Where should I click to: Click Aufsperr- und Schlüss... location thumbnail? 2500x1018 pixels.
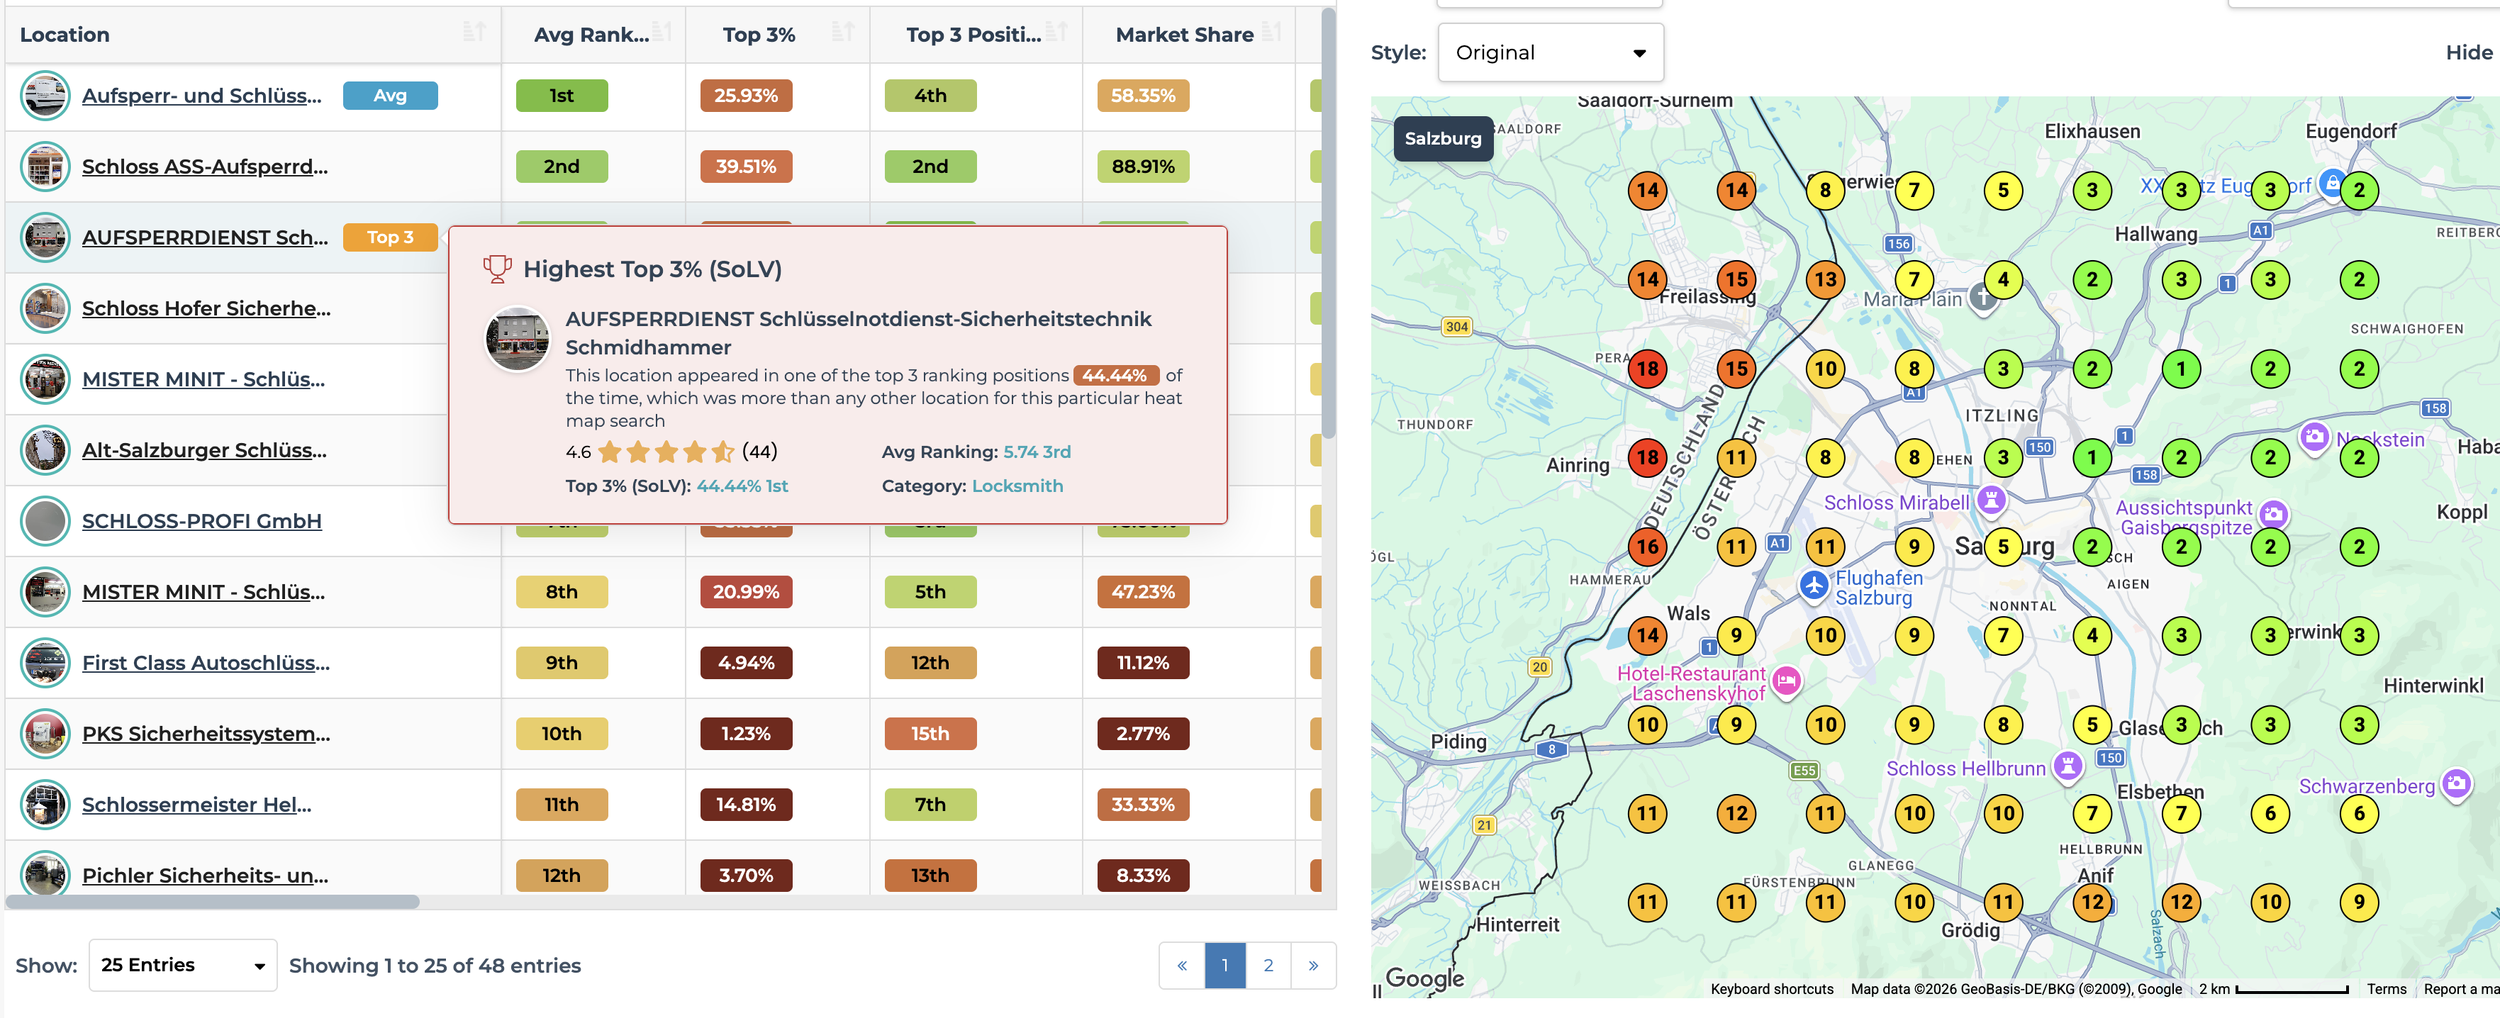[45, 96]
